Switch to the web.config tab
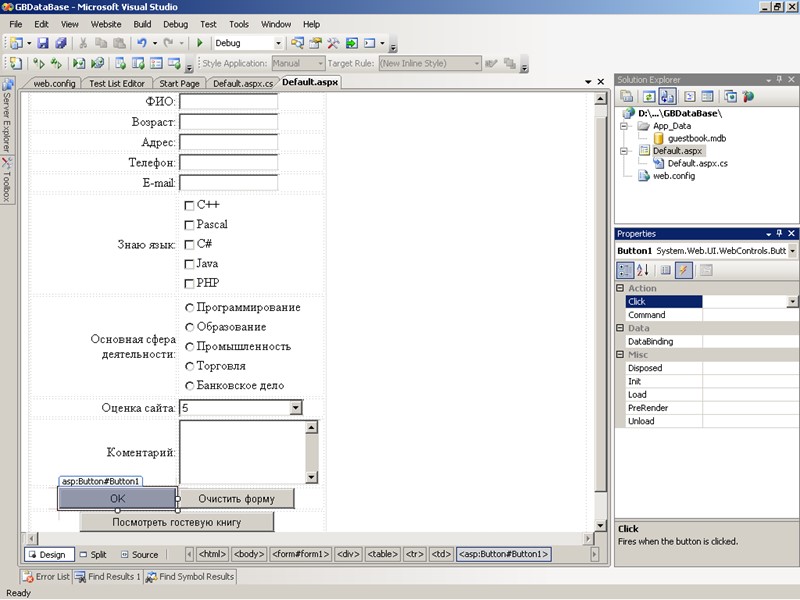This screenshot has height=600, width=800. [x=55, y=83]
